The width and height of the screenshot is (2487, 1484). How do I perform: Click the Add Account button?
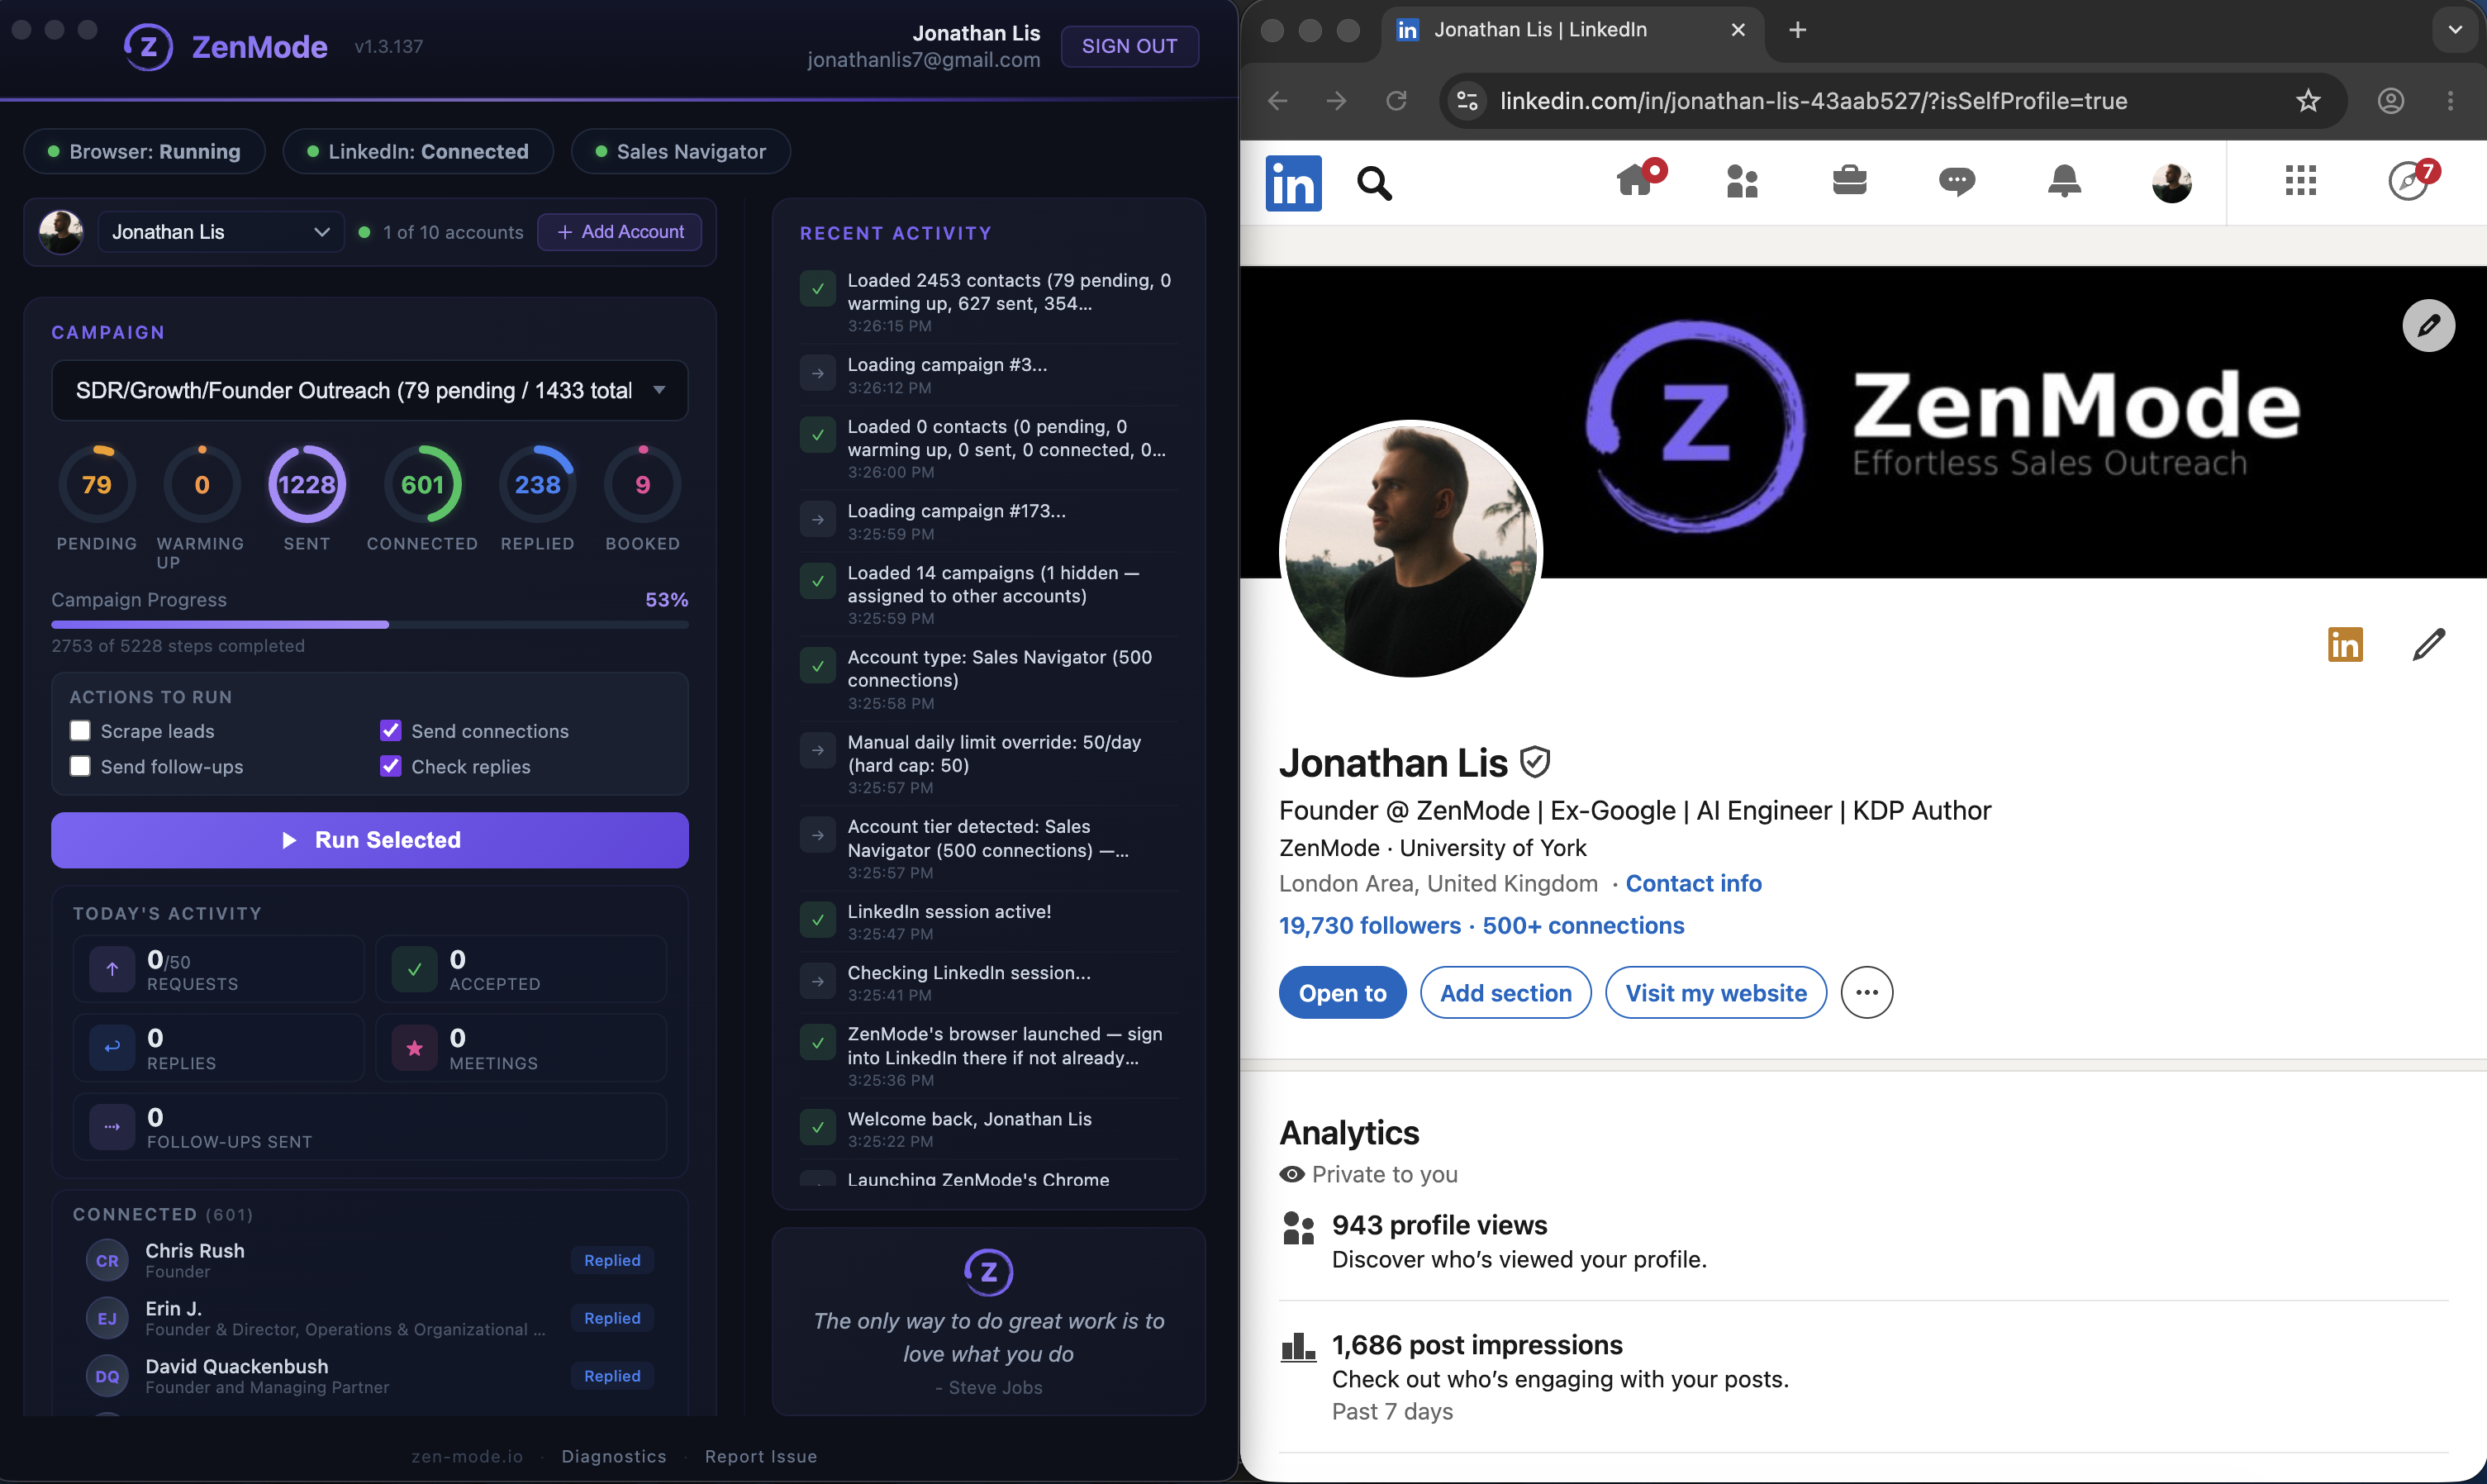(x=620, y=232)
